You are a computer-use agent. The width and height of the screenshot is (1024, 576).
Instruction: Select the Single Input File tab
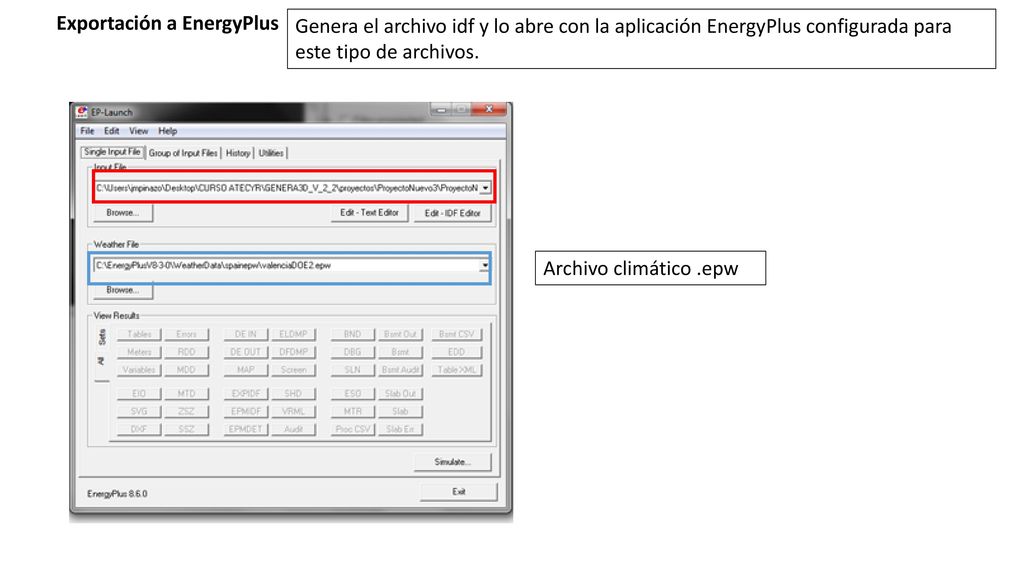tap(112, 152)
